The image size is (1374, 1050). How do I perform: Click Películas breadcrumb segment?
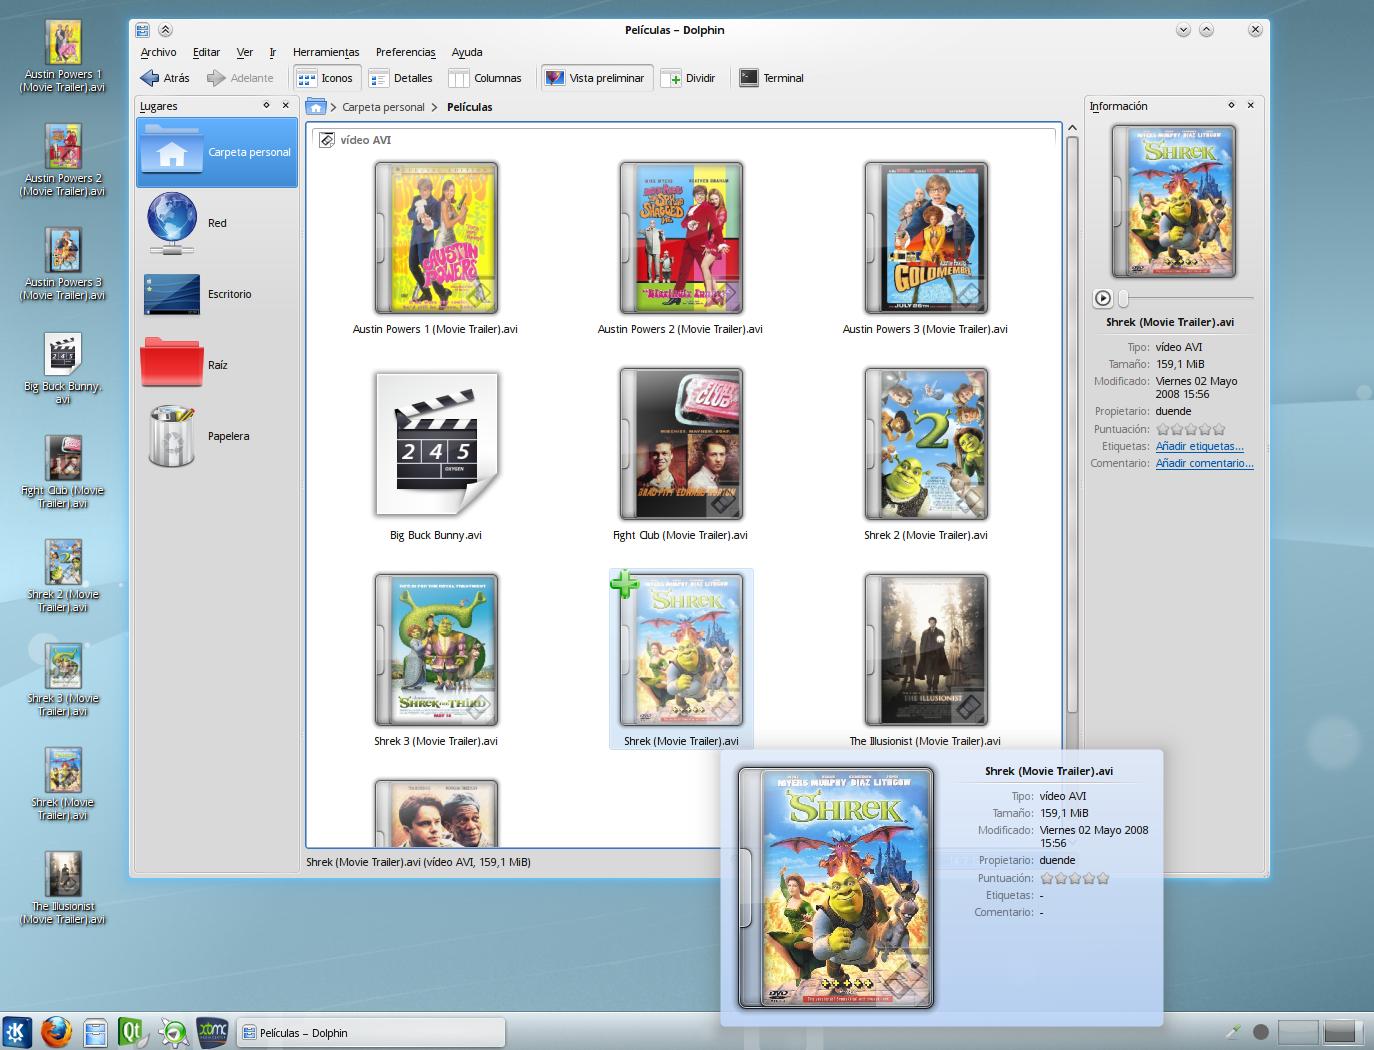tap(469, 107)
